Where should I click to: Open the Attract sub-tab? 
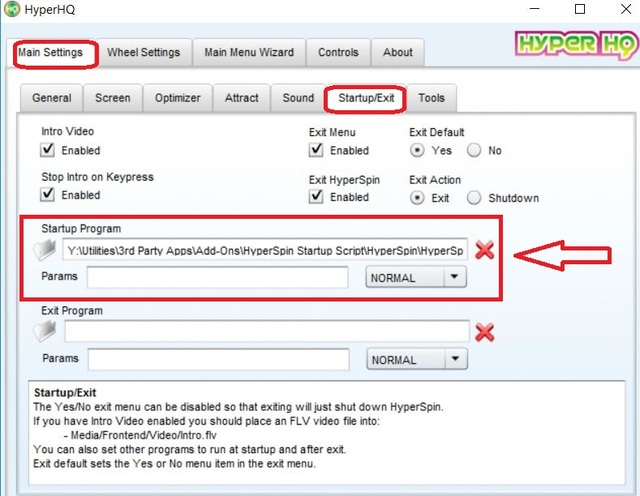click(x=241, y=98)
